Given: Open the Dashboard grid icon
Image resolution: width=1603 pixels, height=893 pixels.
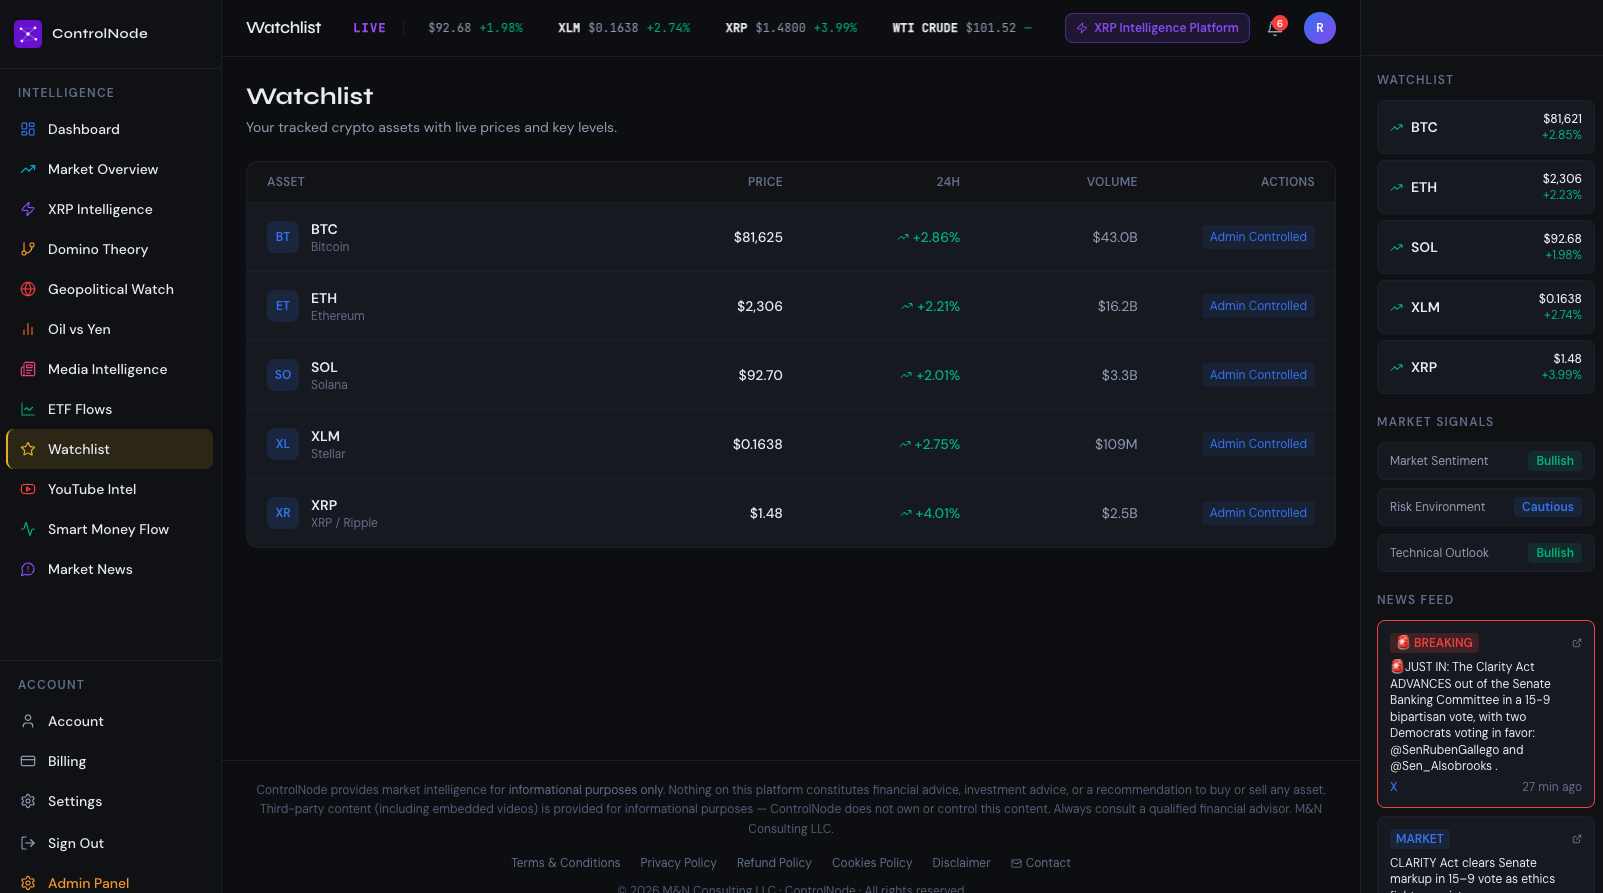Looking at the screenshot, I should click(x=28, y=129).
